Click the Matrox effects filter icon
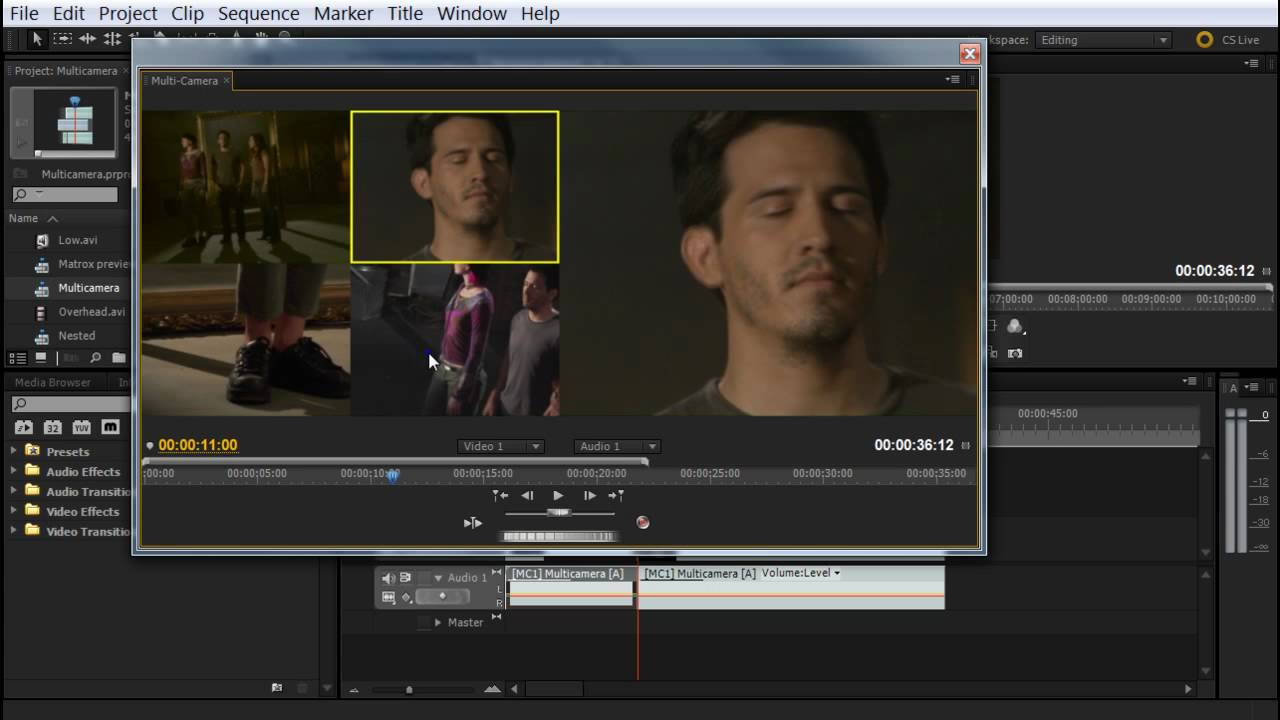The image size is (1280, 720). click(x=110, y=427)
